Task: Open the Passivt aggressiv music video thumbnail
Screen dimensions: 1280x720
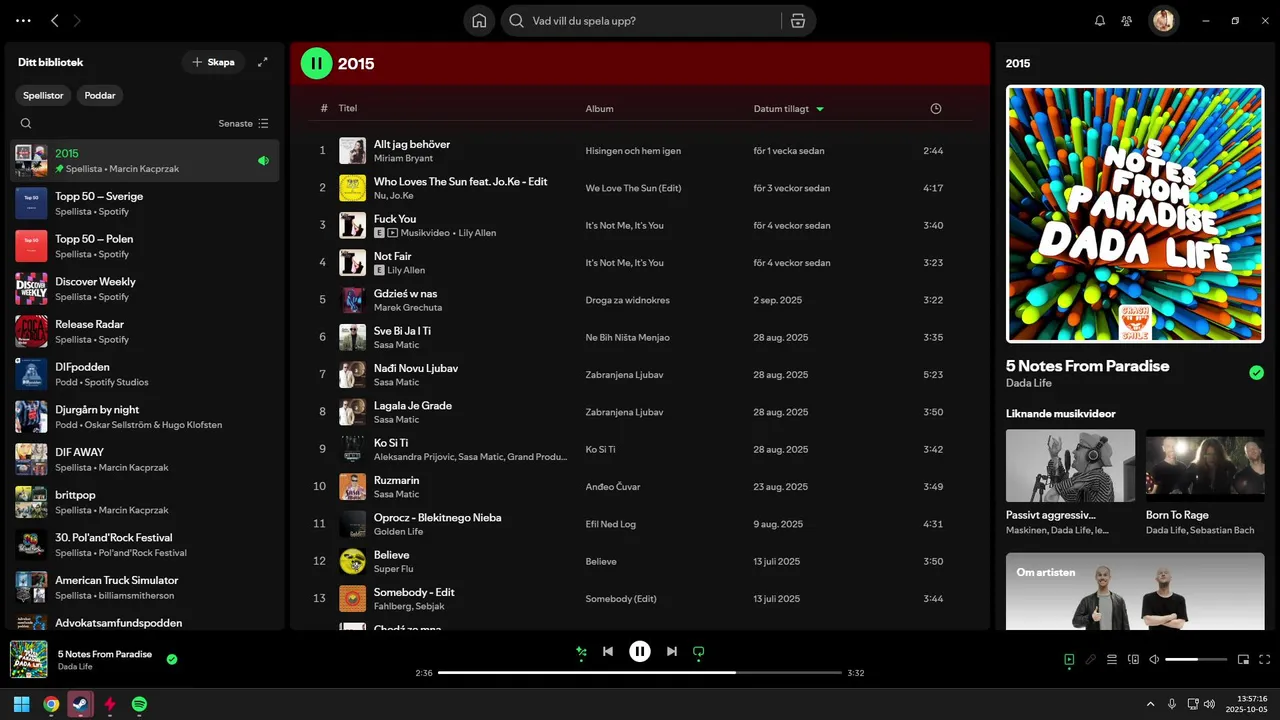Action: 1070,466
